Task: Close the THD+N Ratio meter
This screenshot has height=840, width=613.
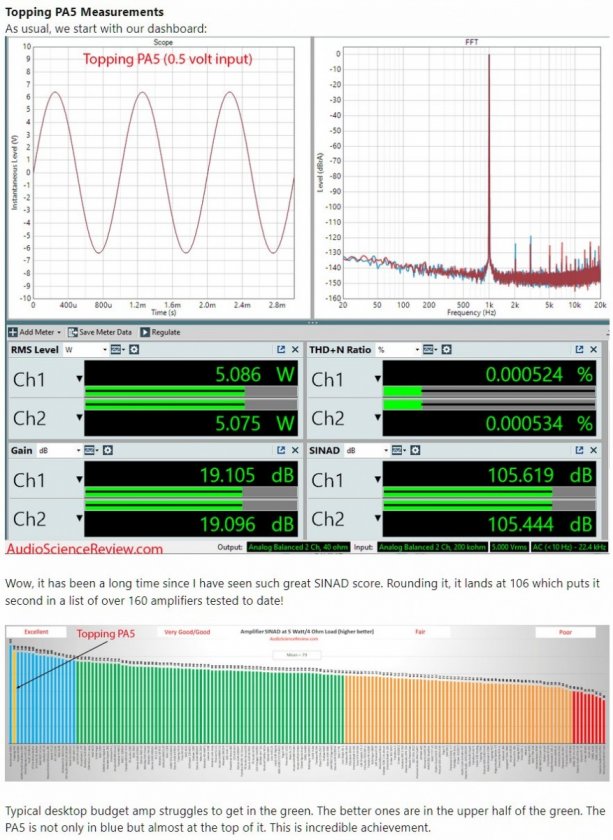Action: [594, 349]
